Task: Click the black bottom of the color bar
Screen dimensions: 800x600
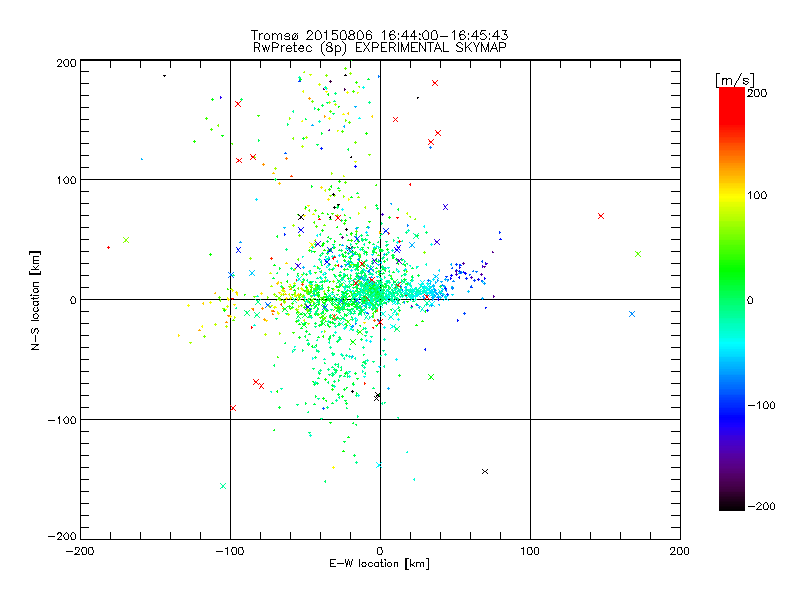Action: click(x=732, y=504)
